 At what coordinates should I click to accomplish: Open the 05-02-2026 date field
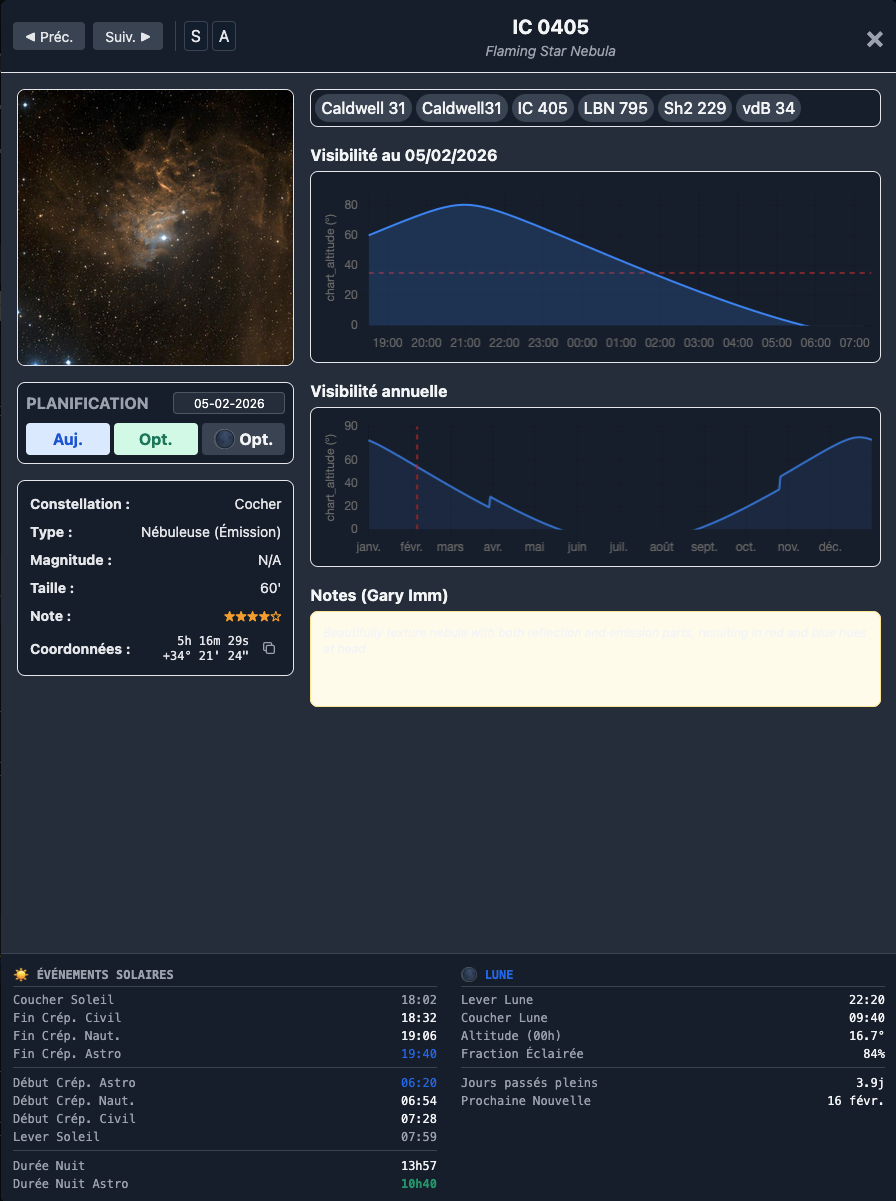coord(229,403)
